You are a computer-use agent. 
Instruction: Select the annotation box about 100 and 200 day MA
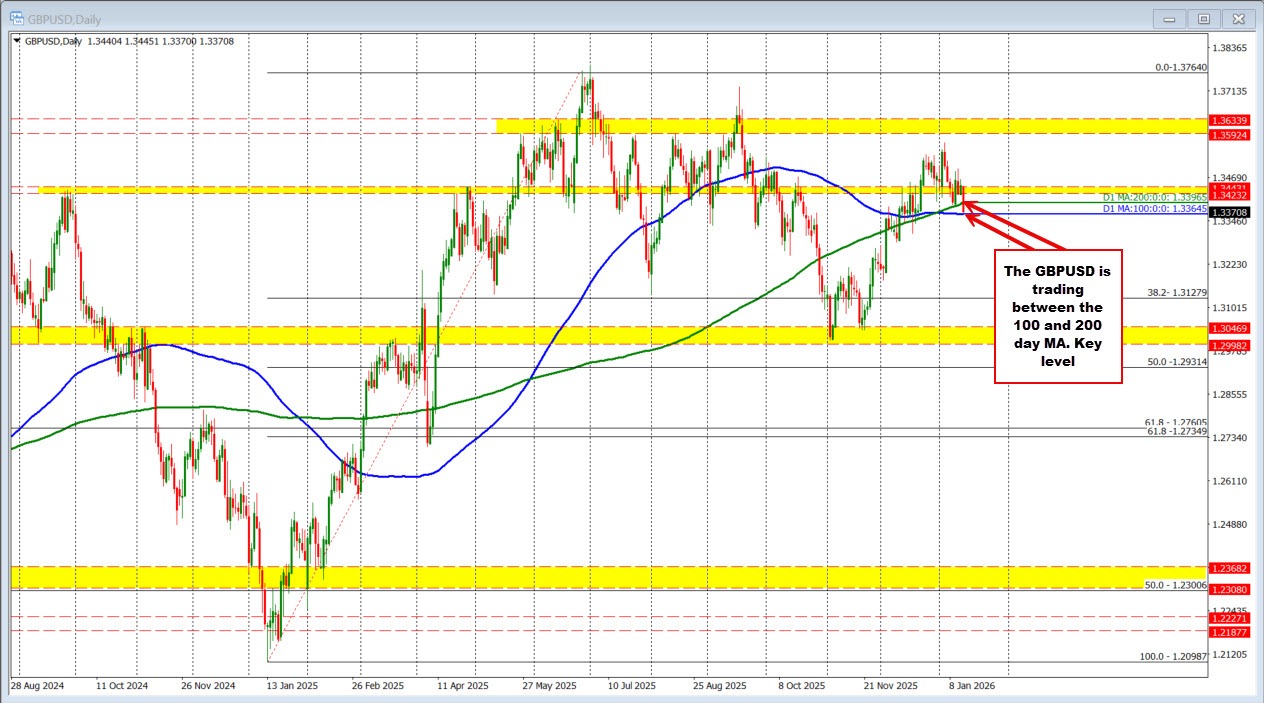[1056, 315]
